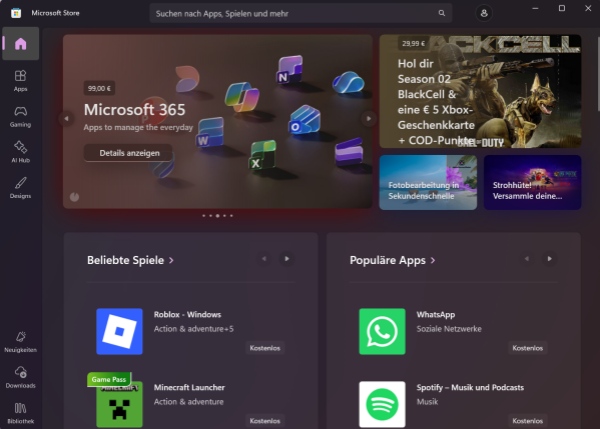Open the Spotify app icon

pos(382,404)
